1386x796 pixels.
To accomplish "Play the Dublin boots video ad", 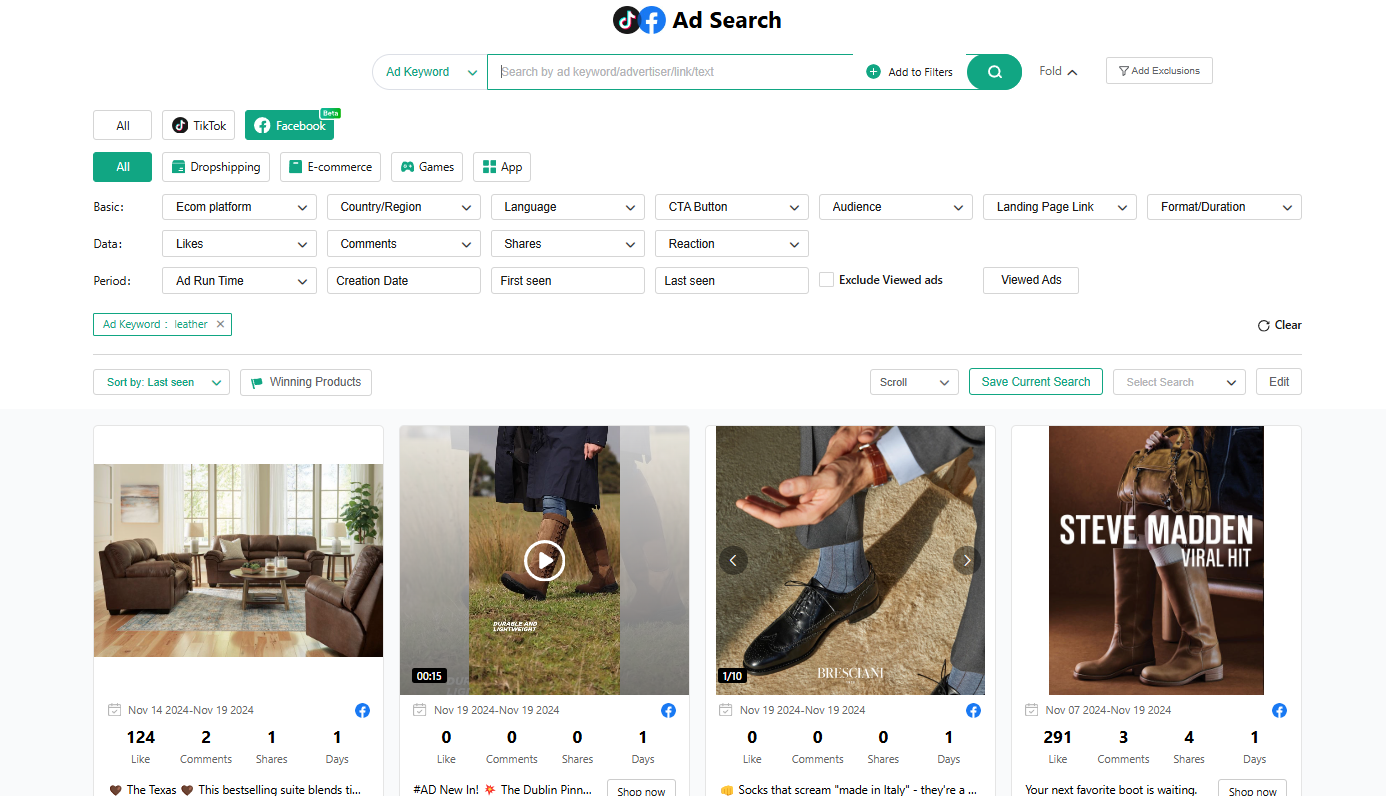I will (x=544, y=561).
